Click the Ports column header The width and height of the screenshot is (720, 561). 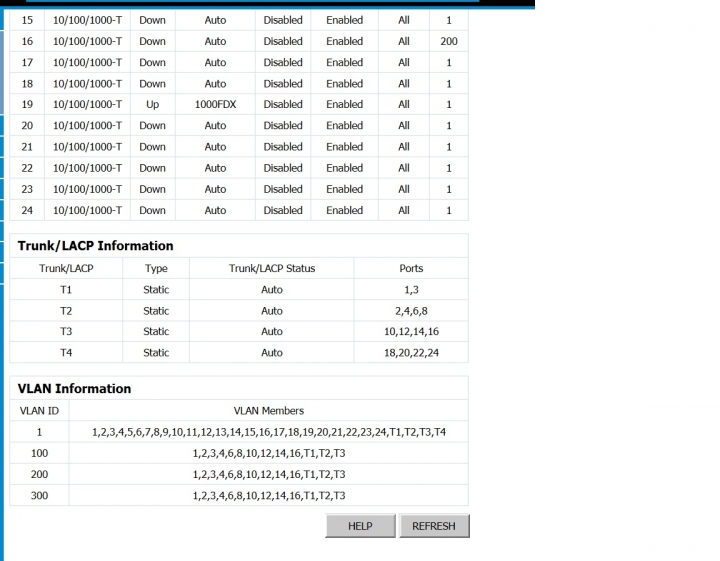coord(411,268)
